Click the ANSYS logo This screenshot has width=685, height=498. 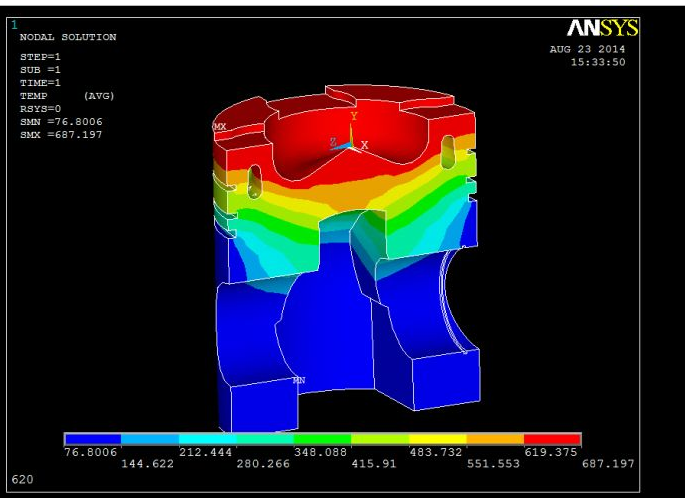(602, 28)
